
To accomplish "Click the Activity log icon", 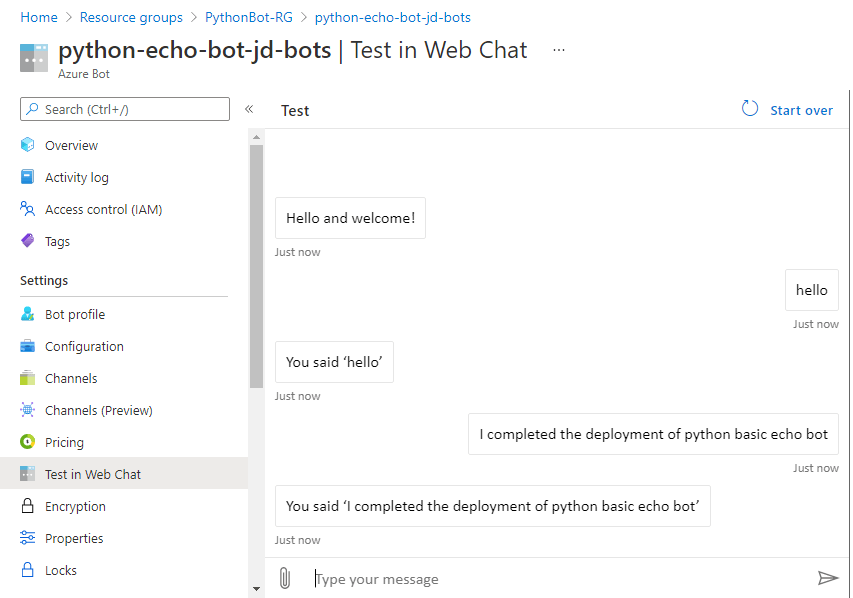I will point(28,177).
